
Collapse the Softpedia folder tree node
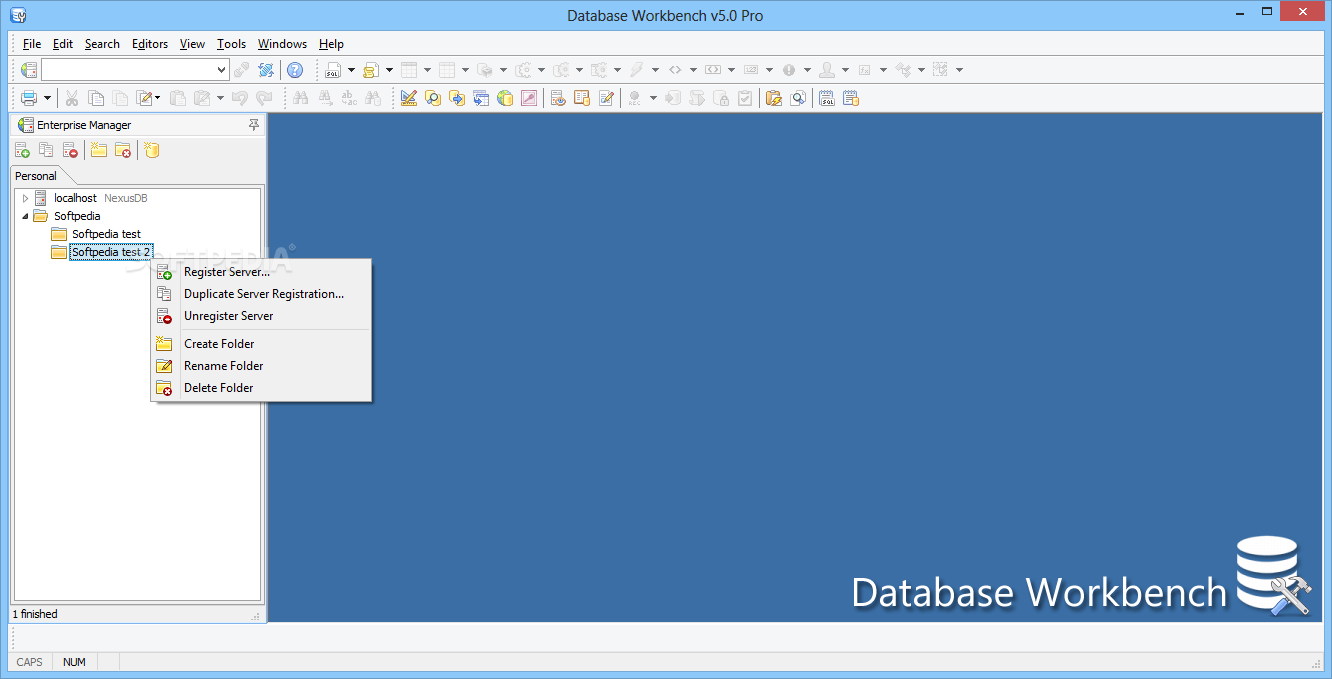click(26, 216)
